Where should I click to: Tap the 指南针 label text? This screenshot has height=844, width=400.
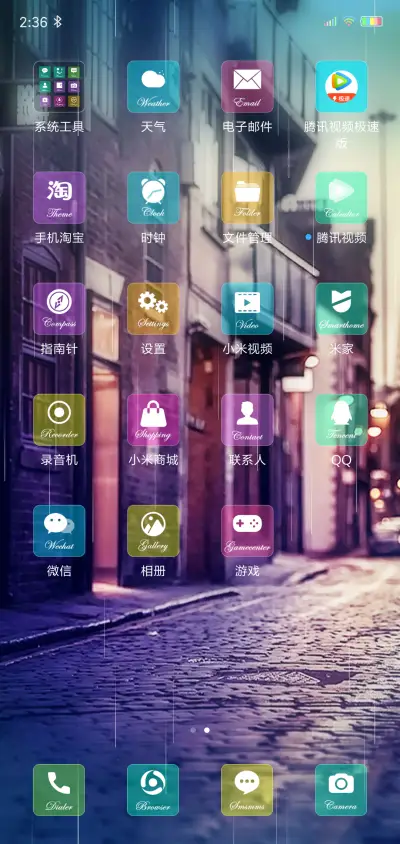click(x=59, y=349)
